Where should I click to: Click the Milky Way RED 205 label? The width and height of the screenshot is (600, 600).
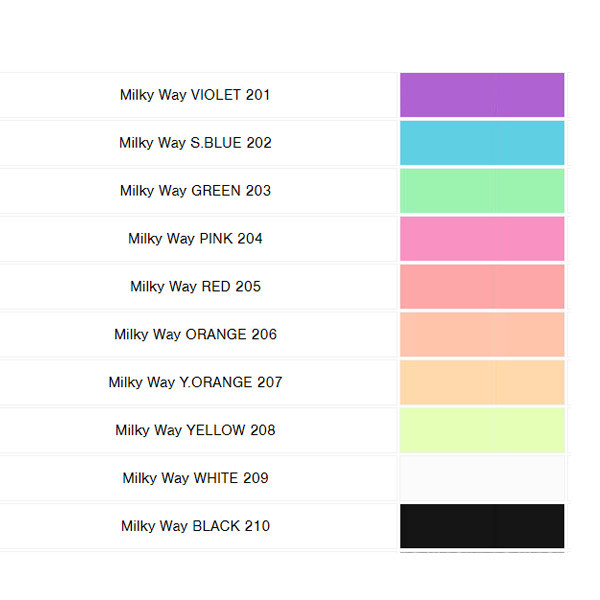(195, 287)
